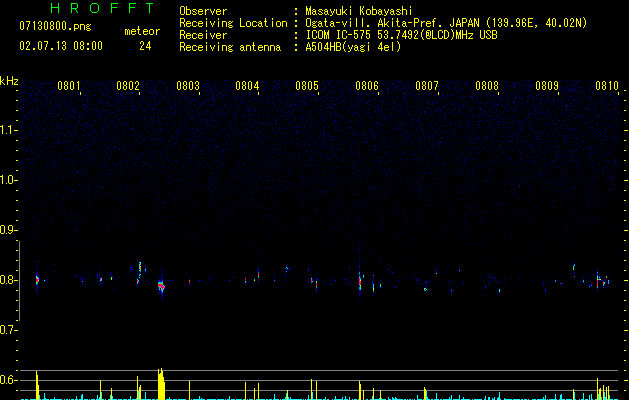Click the 0806 time marker
The image size is (629, 400).
[x=367, y=85]
